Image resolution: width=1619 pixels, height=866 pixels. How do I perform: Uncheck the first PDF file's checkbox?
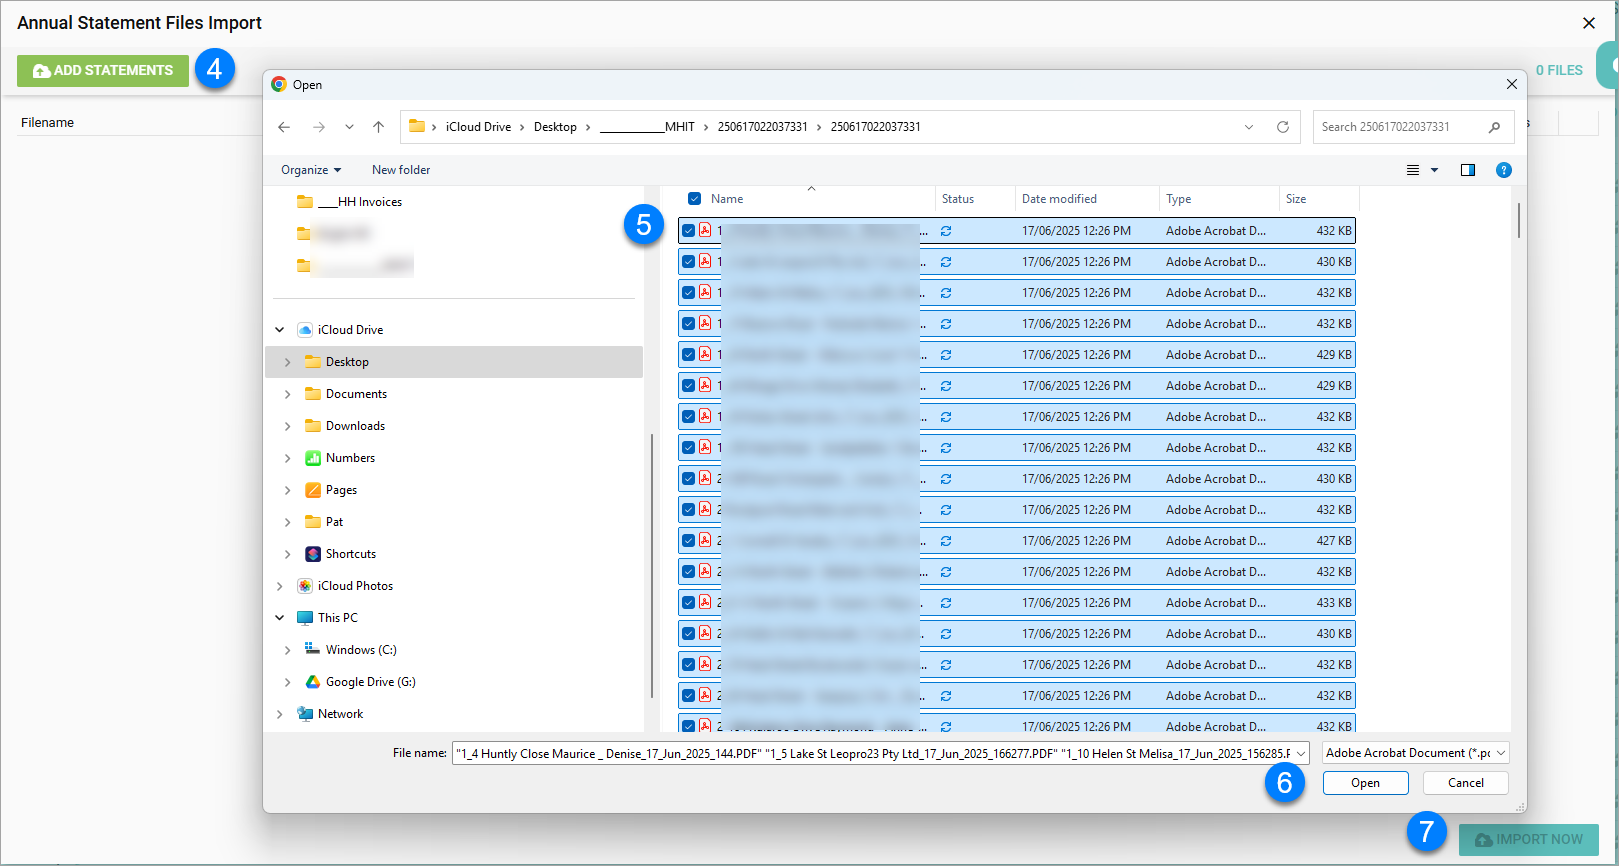pyautogui.click(x=688, y=231)
